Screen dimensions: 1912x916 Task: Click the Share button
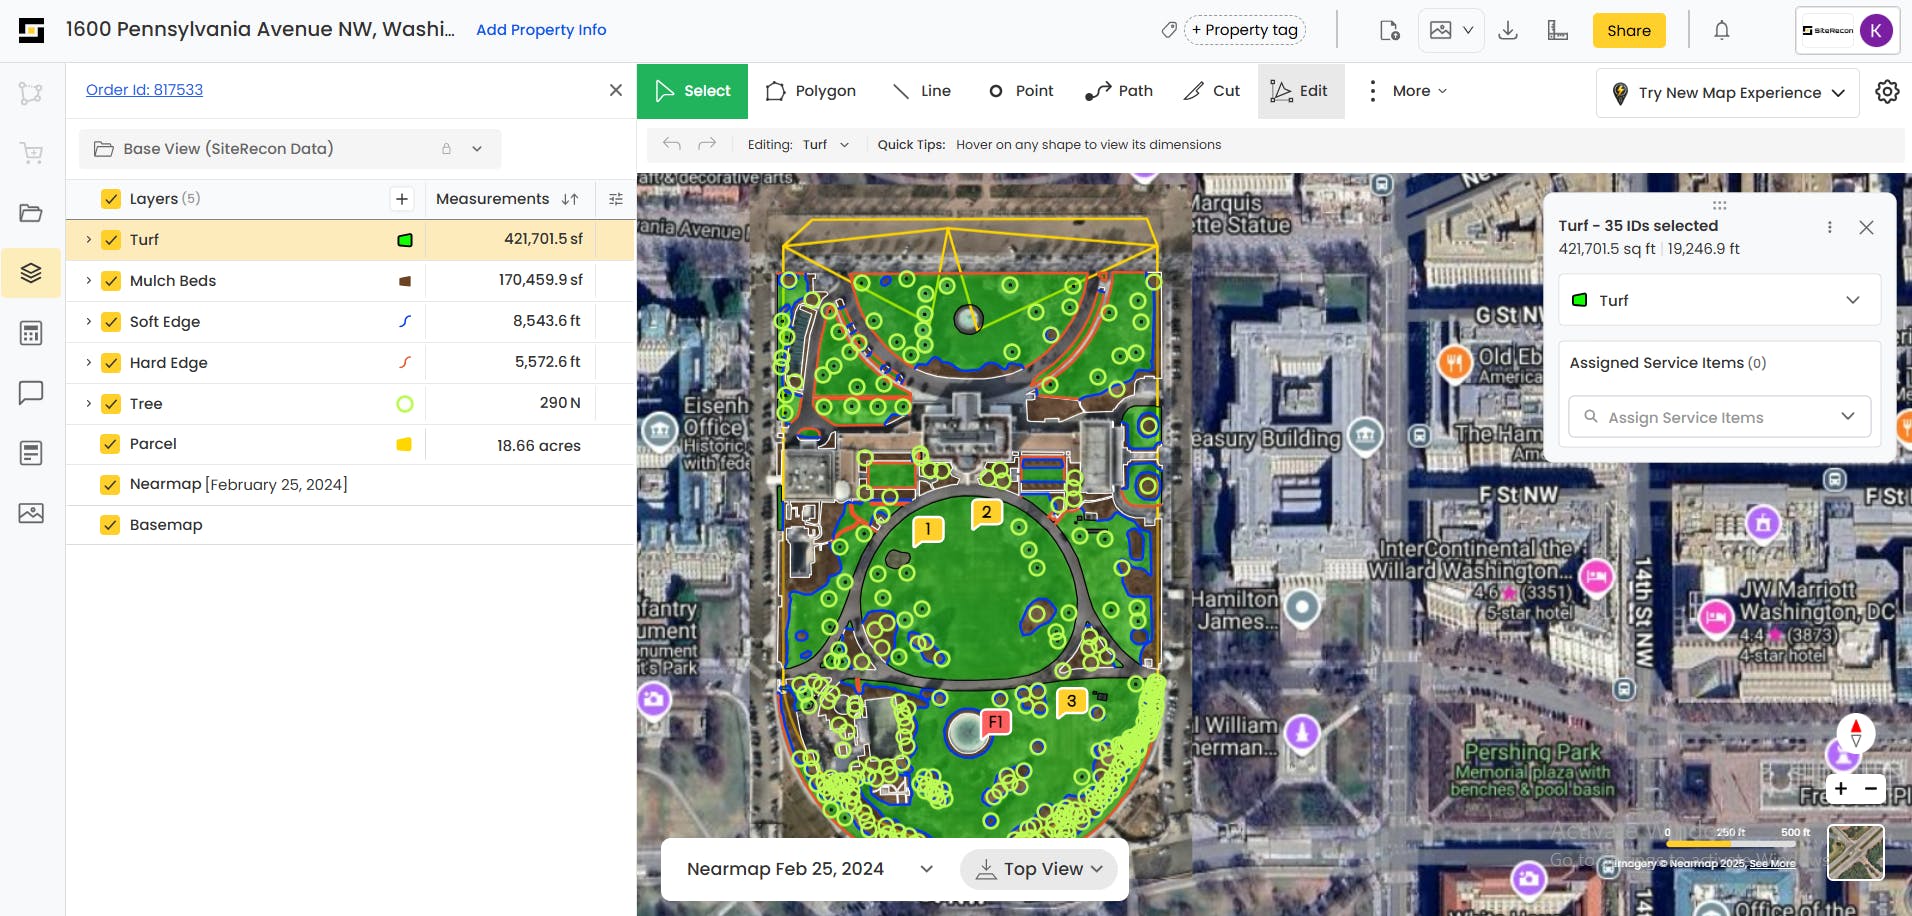point(1629,30)
